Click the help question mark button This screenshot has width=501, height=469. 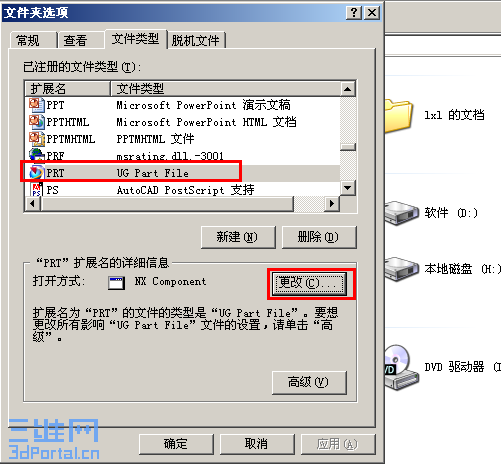(x=354, y=13)
